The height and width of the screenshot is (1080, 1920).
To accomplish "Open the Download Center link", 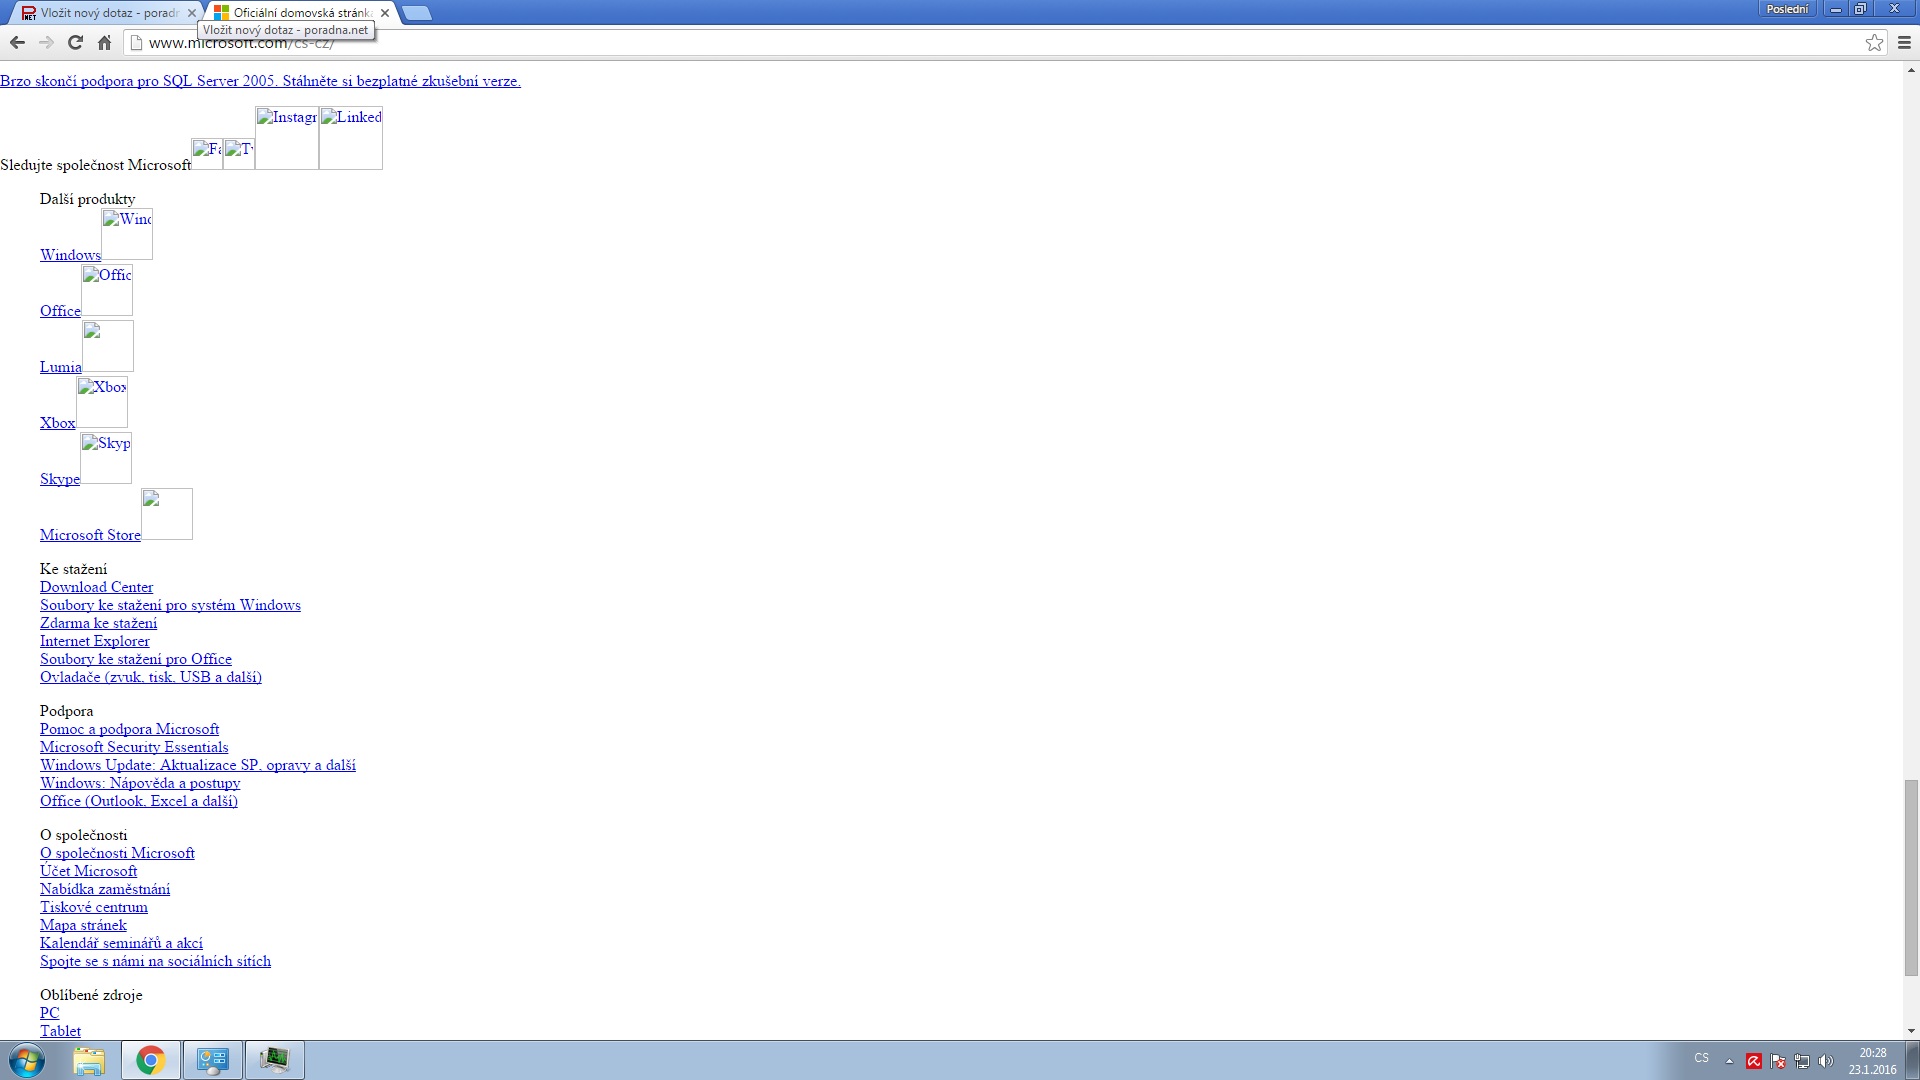I will pos(96,587).
